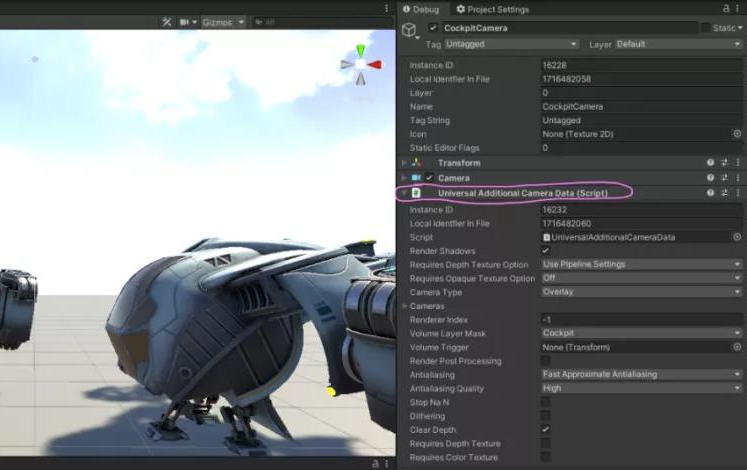Viewport: 747px width, 470px height.
Task: Toggle the CockpitCamera active checkbox
Action: coord(433,28)
